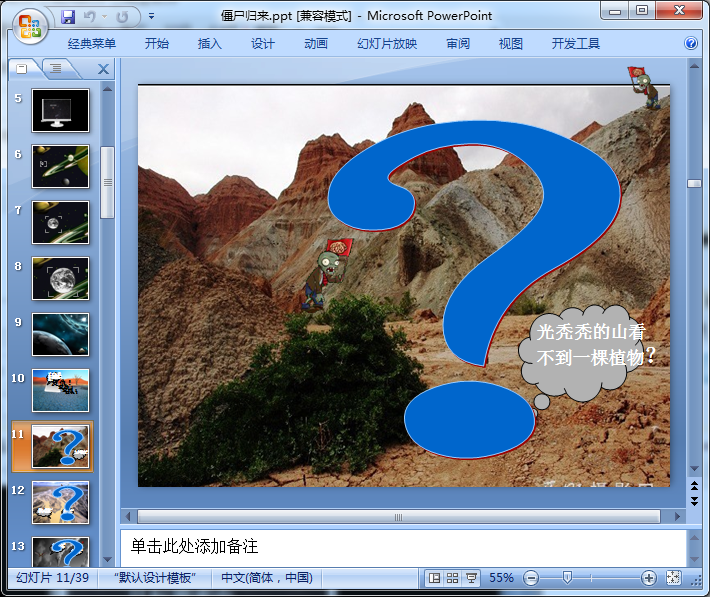Image resolution: width=710 pixels, height=597 pixels.
Task: Zoom out with the minus button
Action: pos(531,578)
